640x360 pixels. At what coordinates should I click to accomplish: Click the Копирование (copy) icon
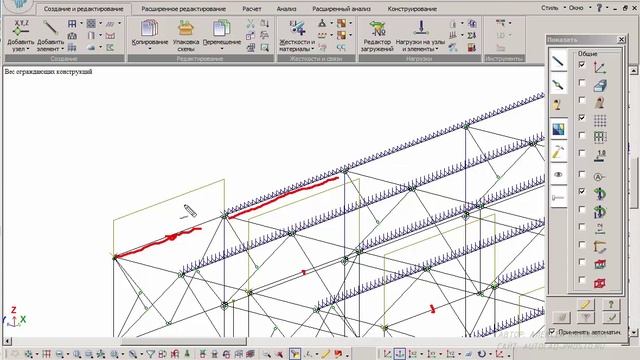tap(149, 29)
